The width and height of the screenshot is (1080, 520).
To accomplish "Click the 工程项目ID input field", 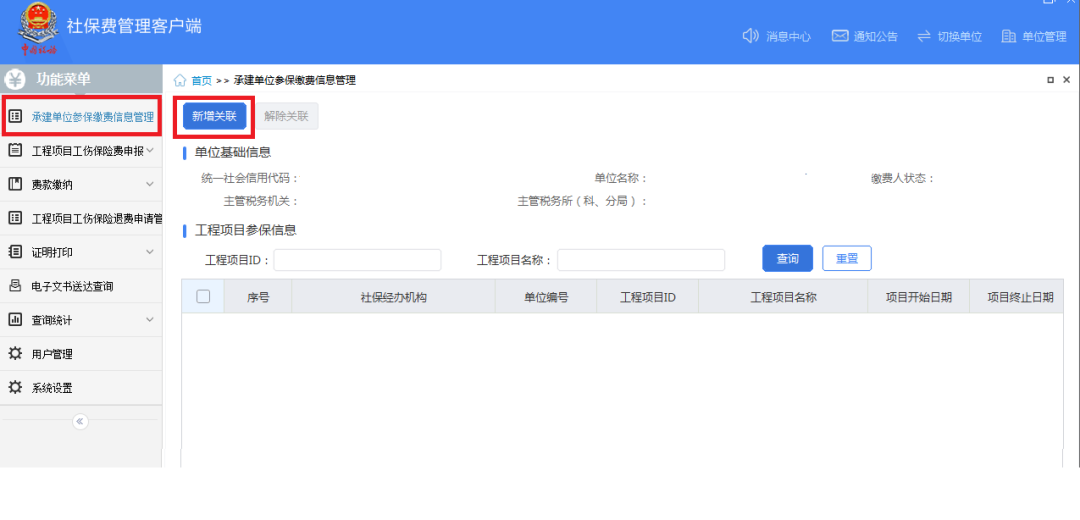I will pos(357,260).
